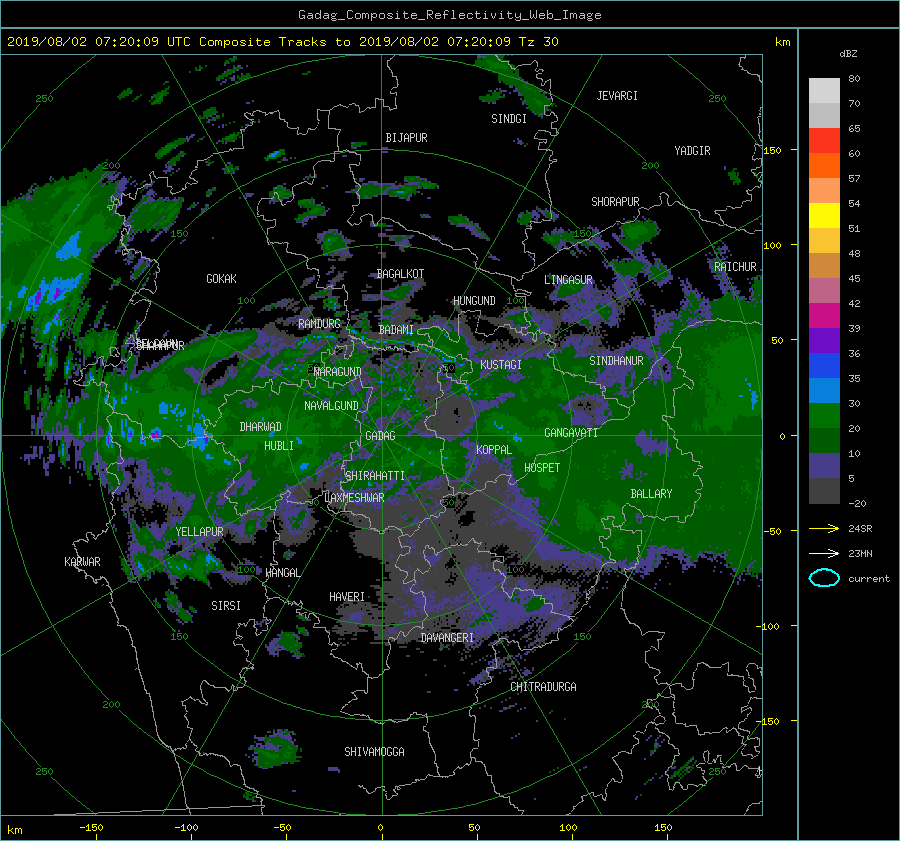Click the NAVALGUND city label
Viewport: 900px width, 841px height.
point(331,405)
